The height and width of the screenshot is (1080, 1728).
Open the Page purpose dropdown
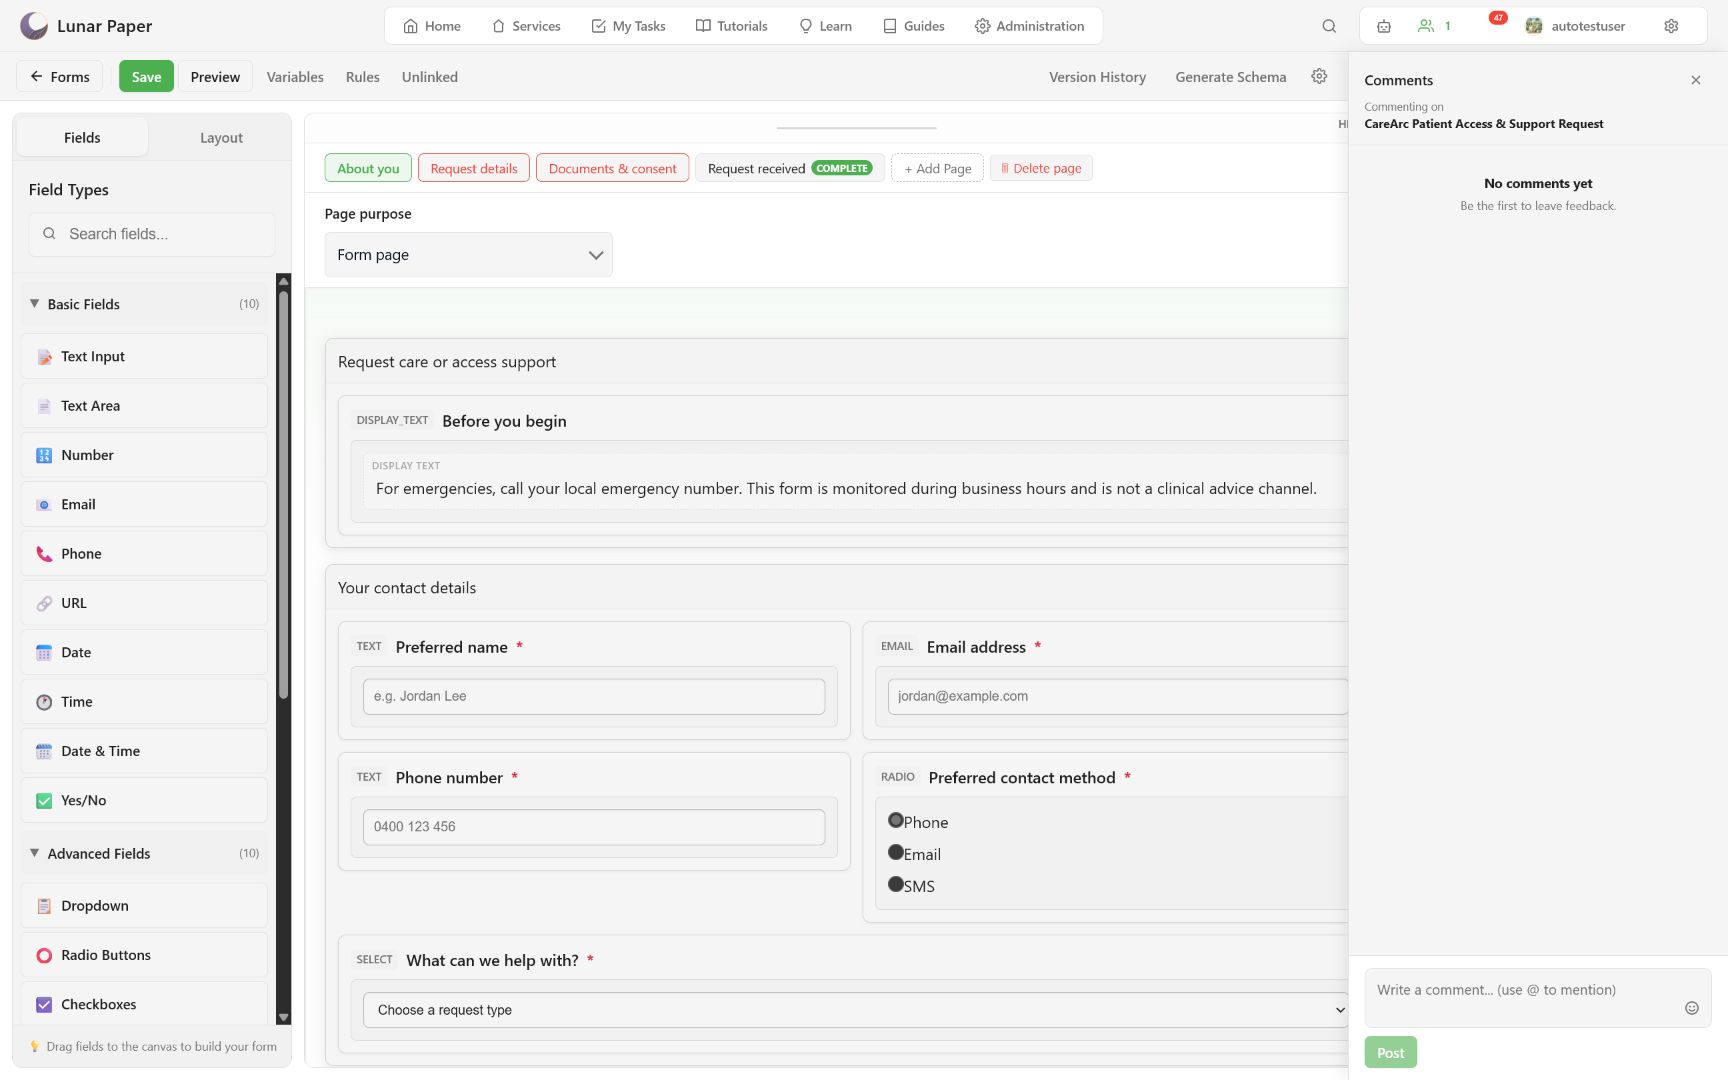pyautogui.click(x=468, y=255)
